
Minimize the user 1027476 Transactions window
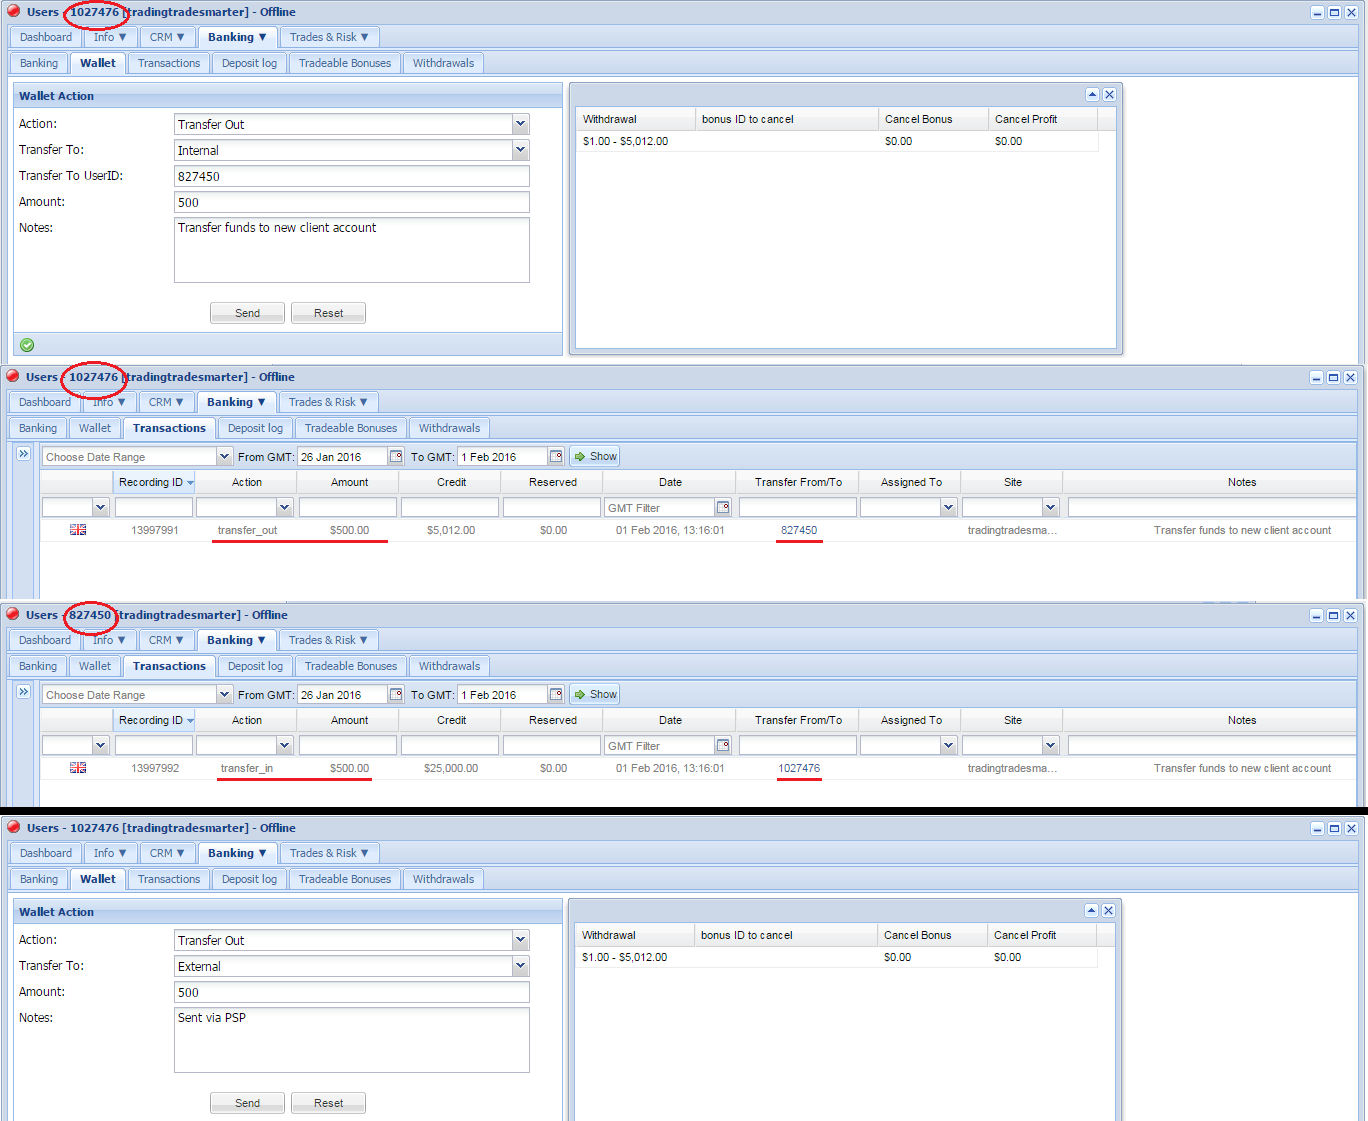(1316, 378)
